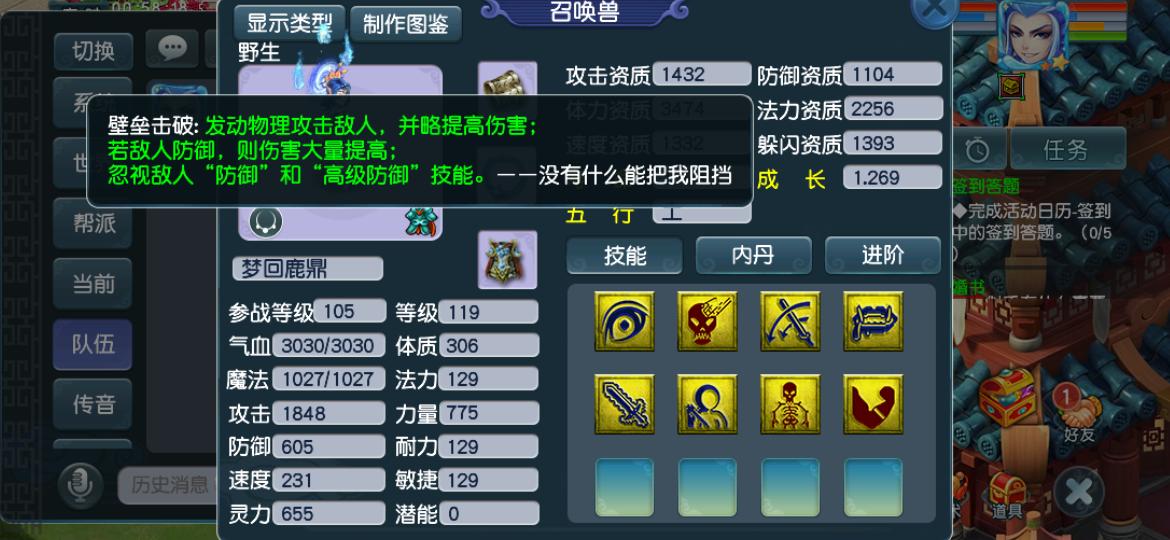Open the chat bubble icon
Image resolution: width=1170 pixels, height=540 pixels.
click(172, 48)
